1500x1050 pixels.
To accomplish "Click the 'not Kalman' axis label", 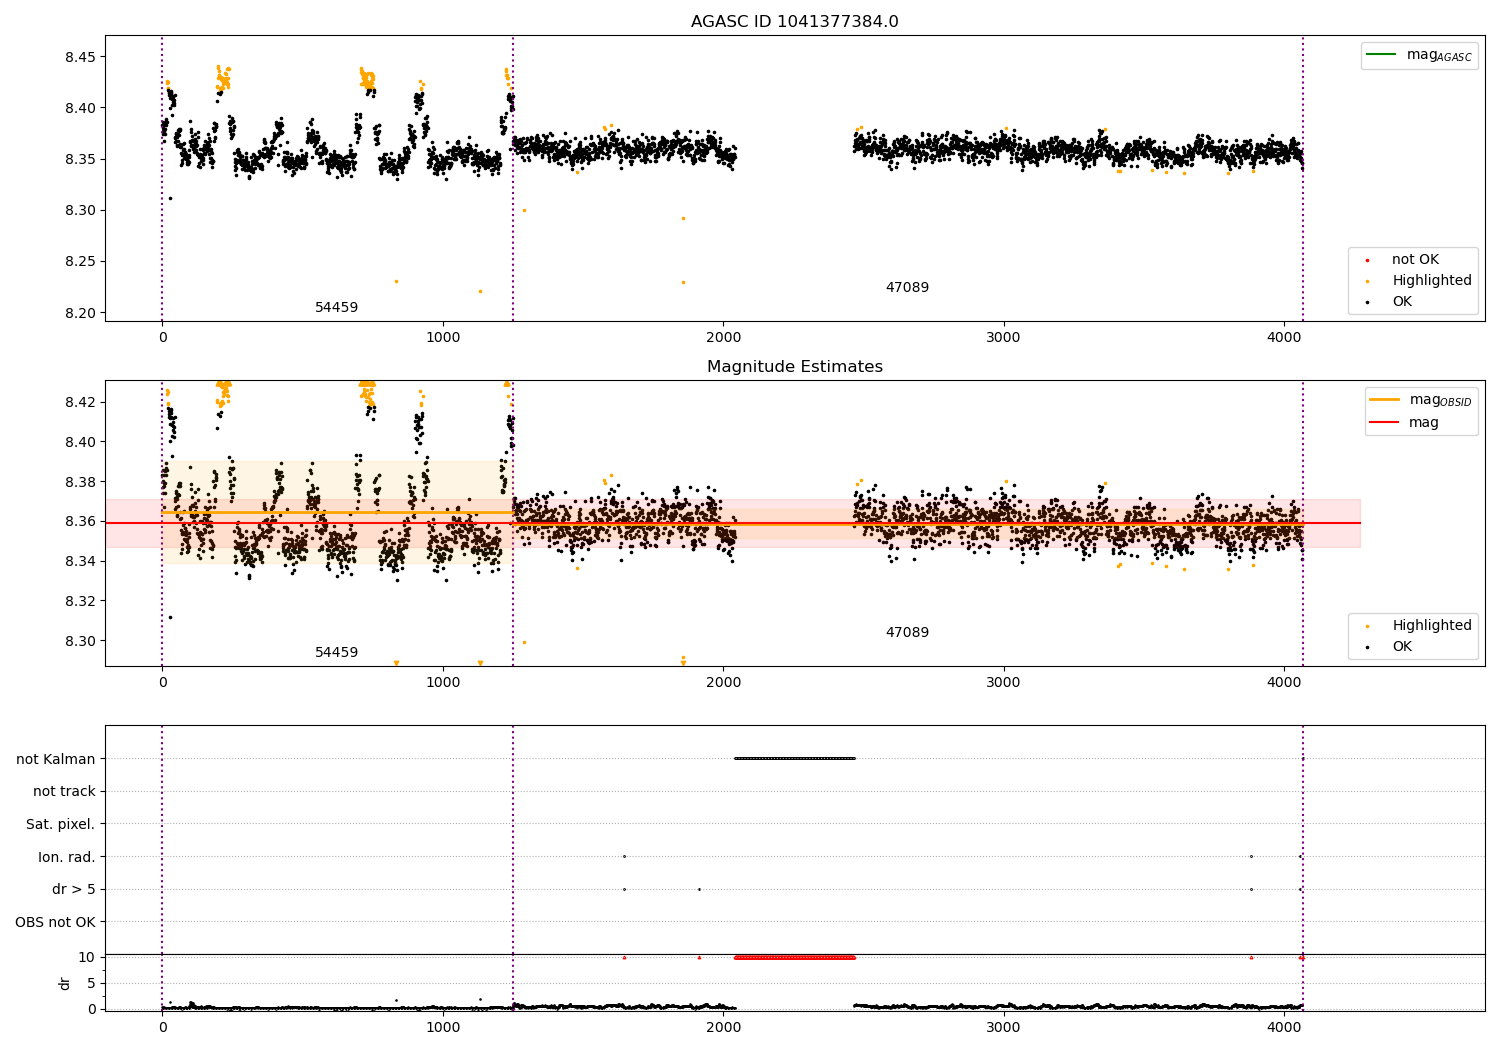I will (55, 759).
